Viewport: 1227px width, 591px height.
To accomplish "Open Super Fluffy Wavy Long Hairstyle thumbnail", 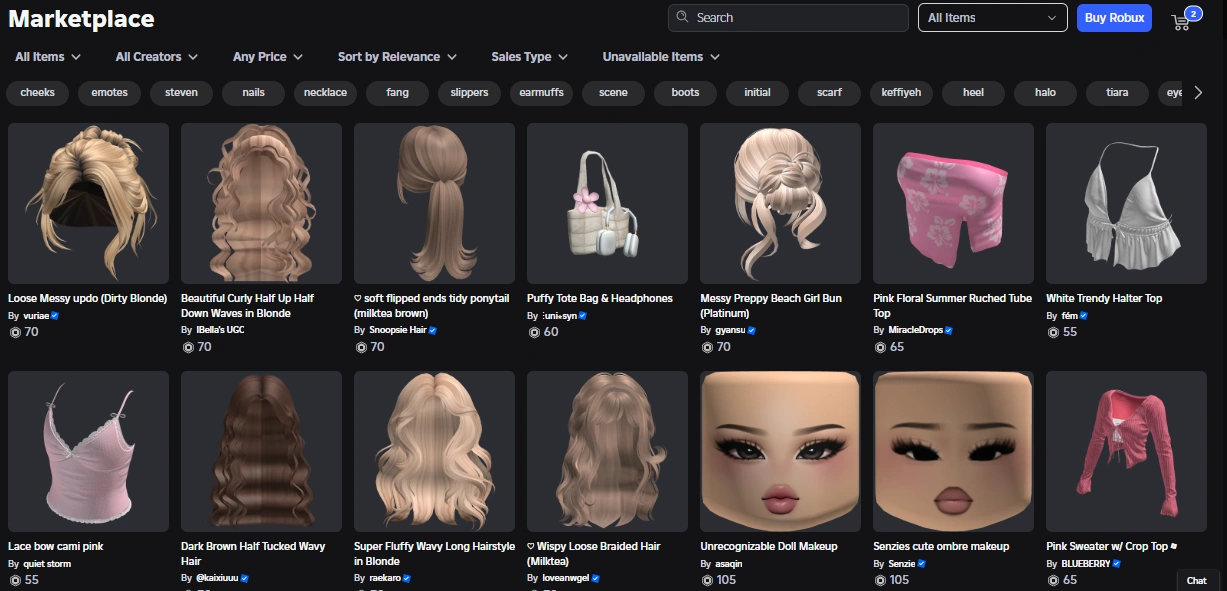I will (x=434, y=452).
